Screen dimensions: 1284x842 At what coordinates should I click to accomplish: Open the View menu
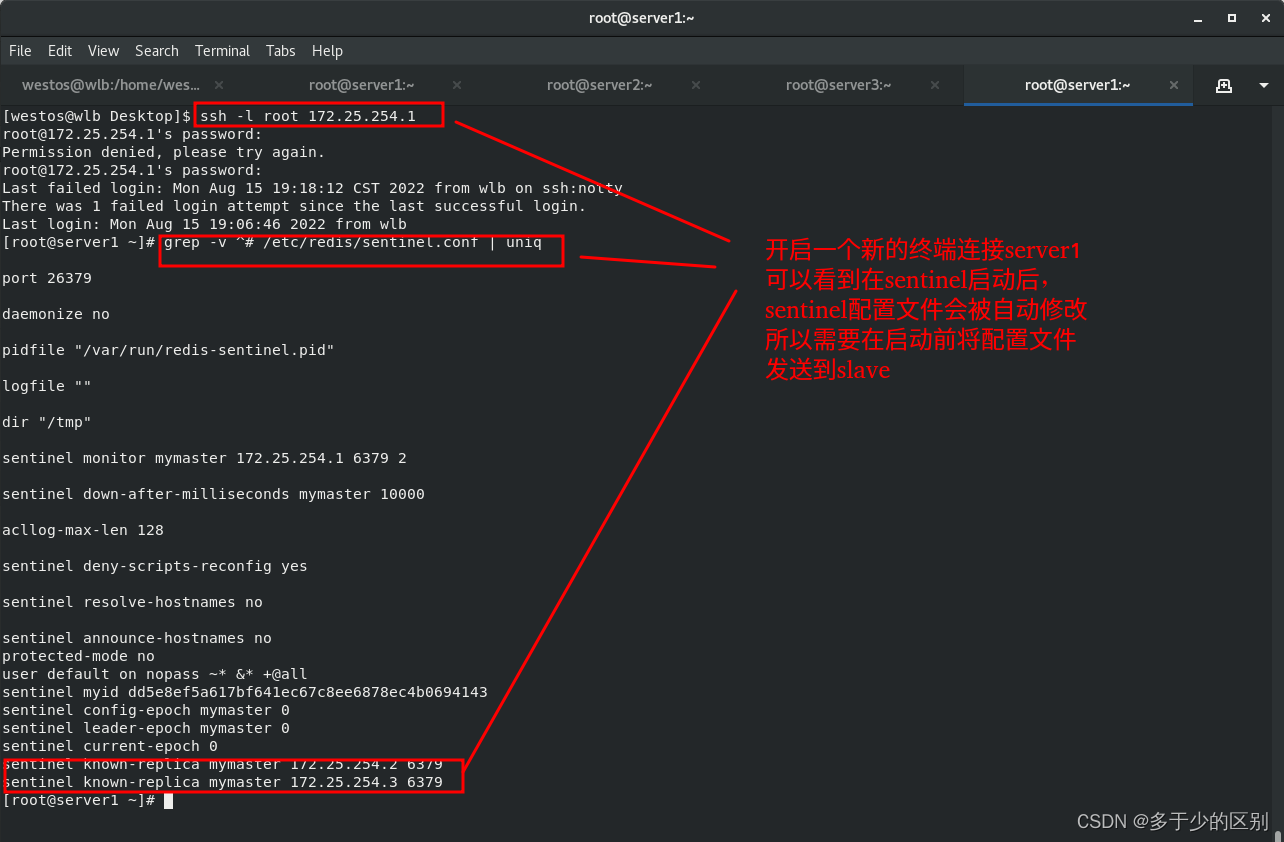click(x=103, y=51)
